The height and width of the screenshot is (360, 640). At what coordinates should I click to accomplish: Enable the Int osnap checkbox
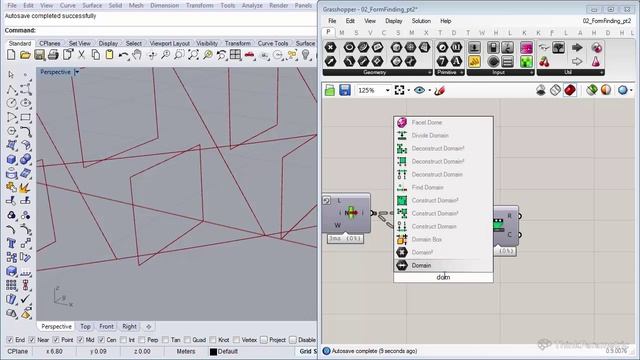pos(123,340)
